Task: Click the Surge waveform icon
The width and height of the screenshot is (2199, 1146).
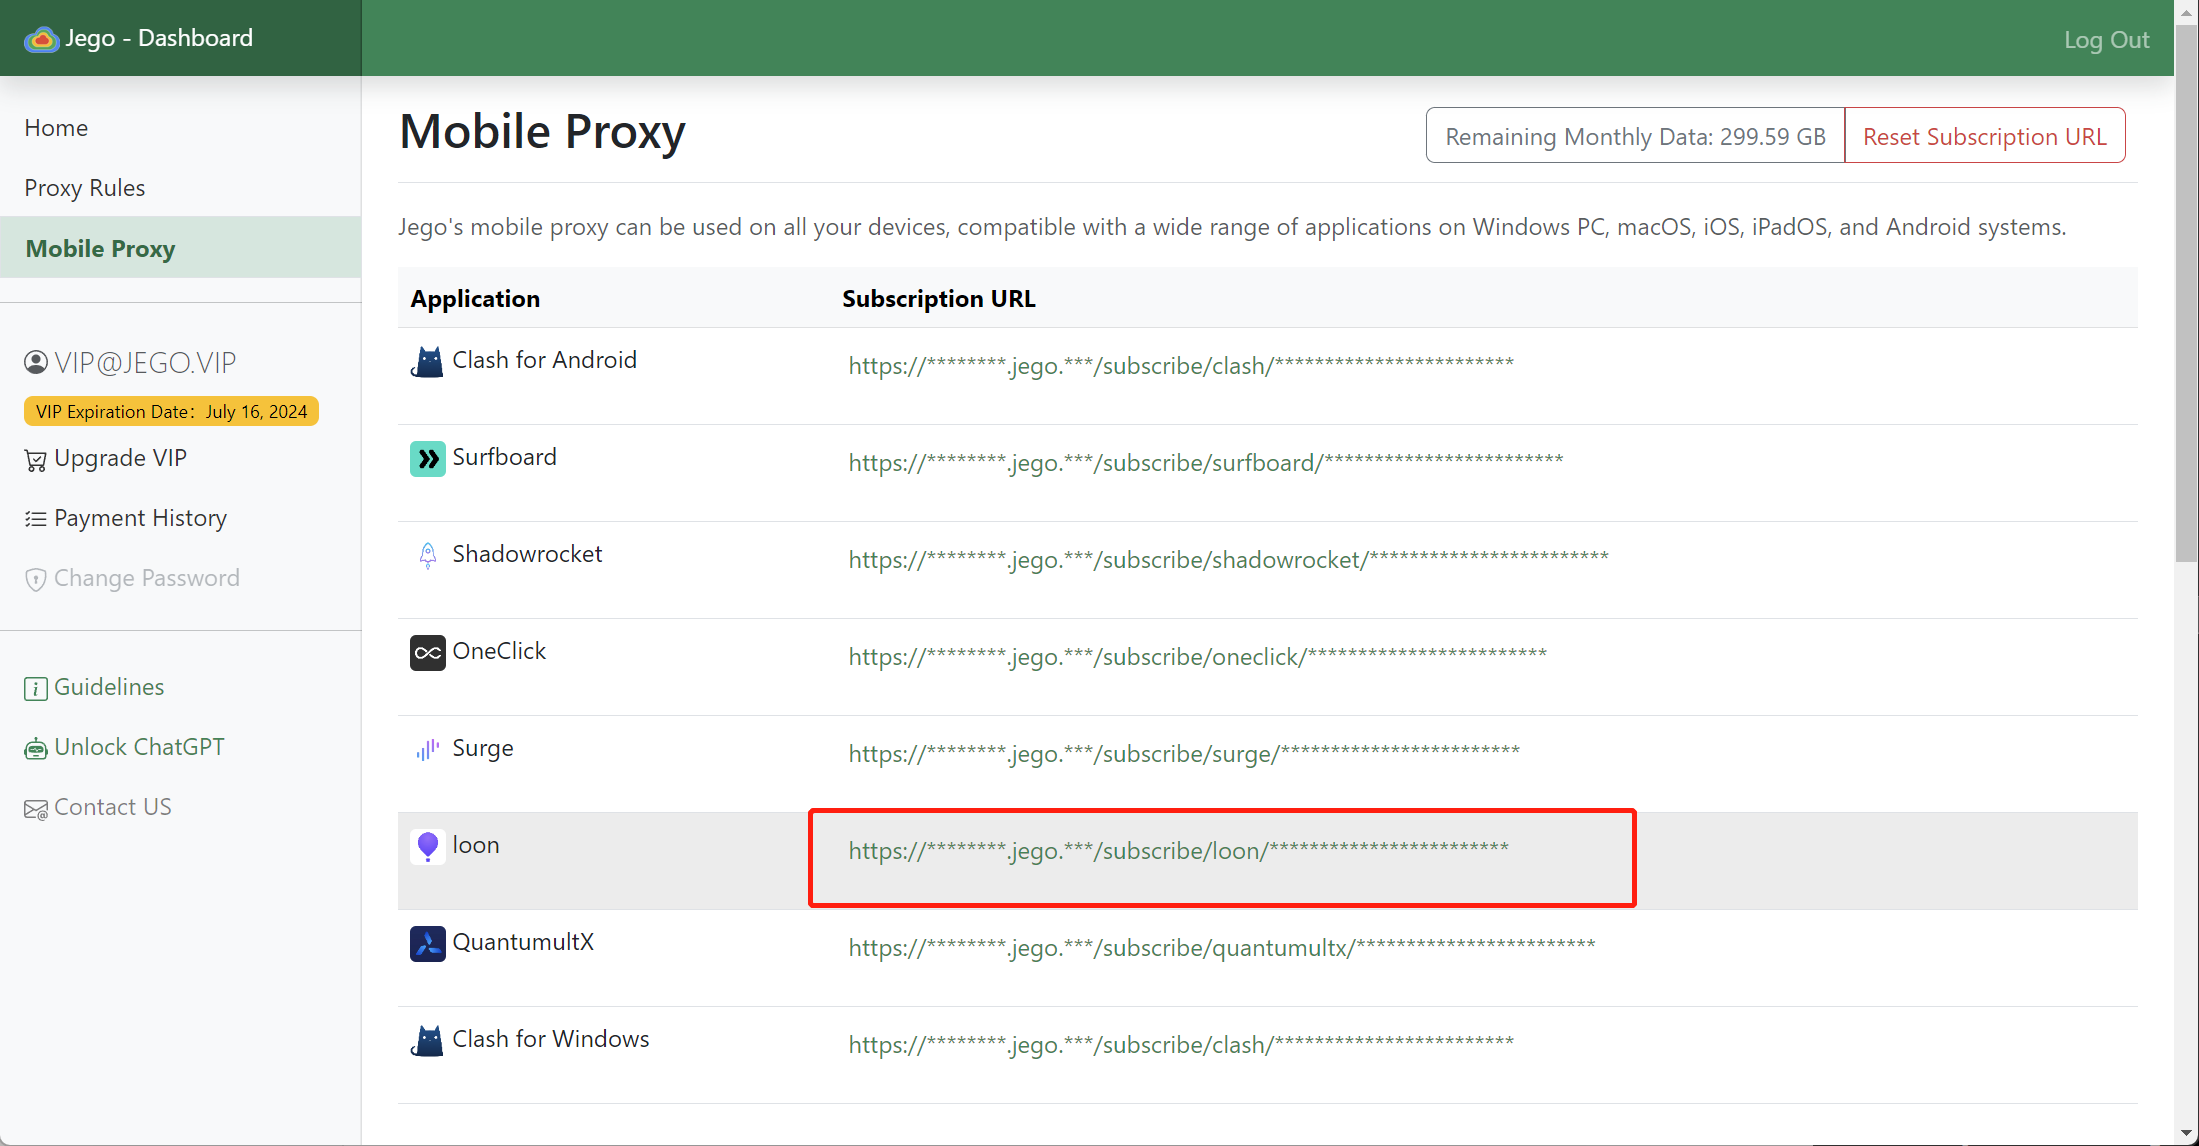Action: (x=427, y=749)
